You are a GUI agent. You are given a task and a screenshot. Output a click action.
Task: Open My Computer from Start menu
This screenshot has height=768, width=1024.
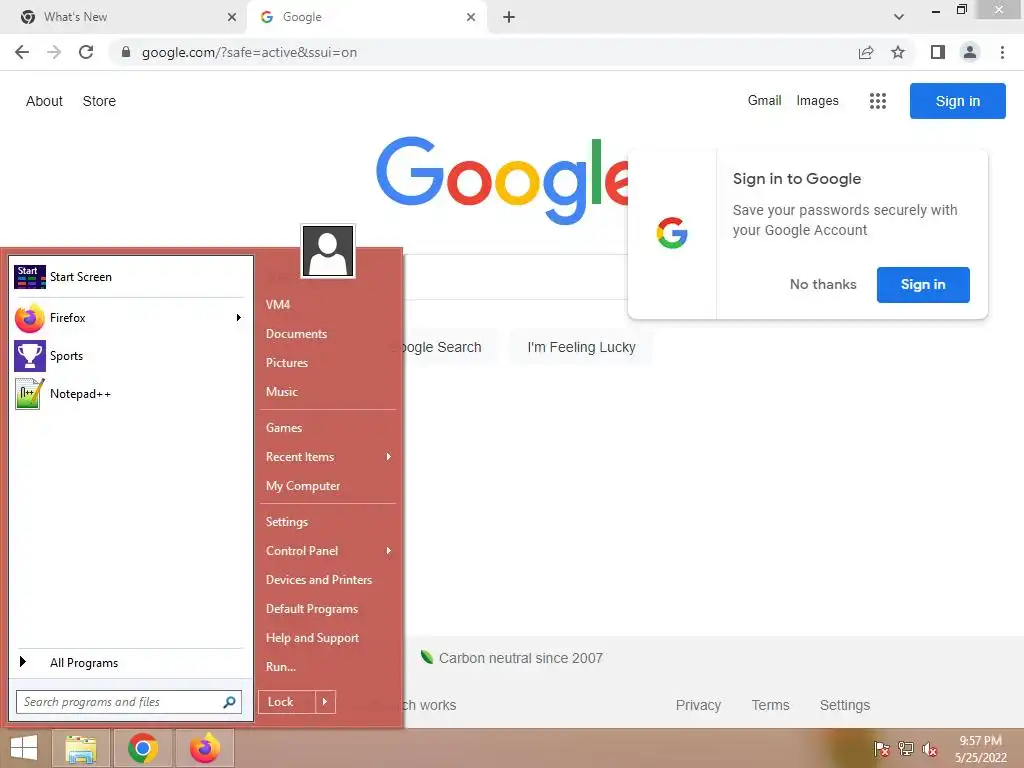coord(303,486)
